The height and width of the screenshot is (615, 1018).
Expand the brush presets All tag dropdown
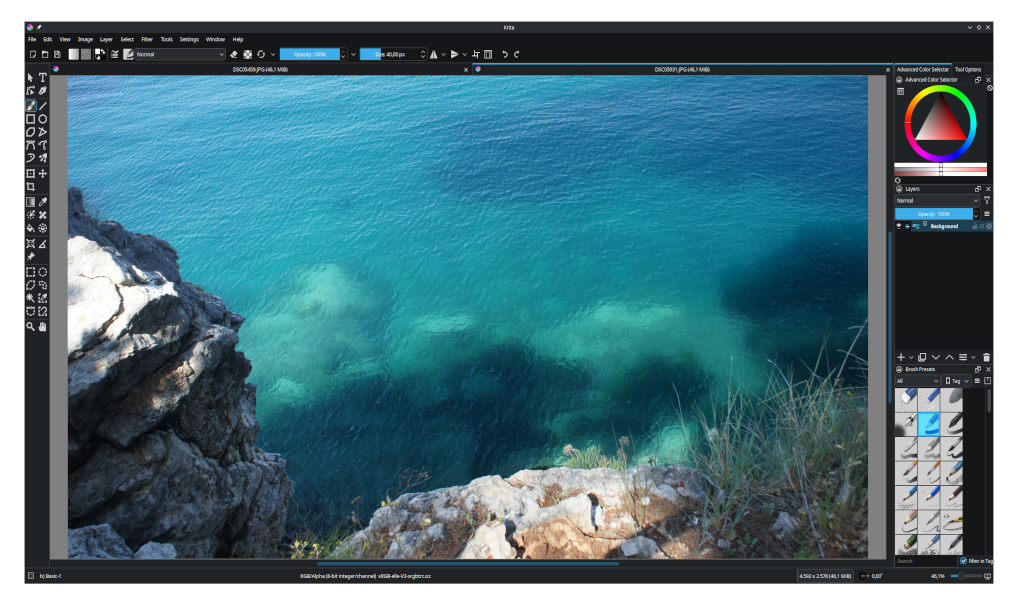[x=917, y=381]
